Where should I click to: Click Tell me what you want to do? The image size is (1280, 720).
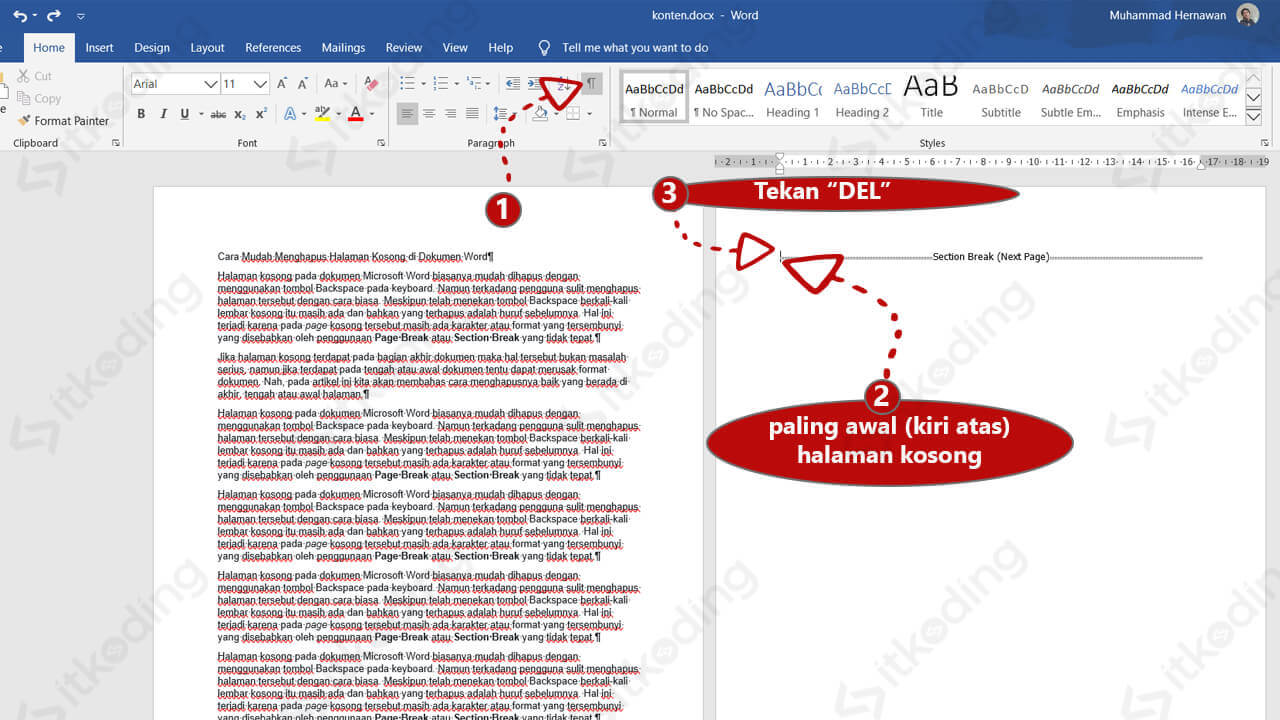(623, 47)
